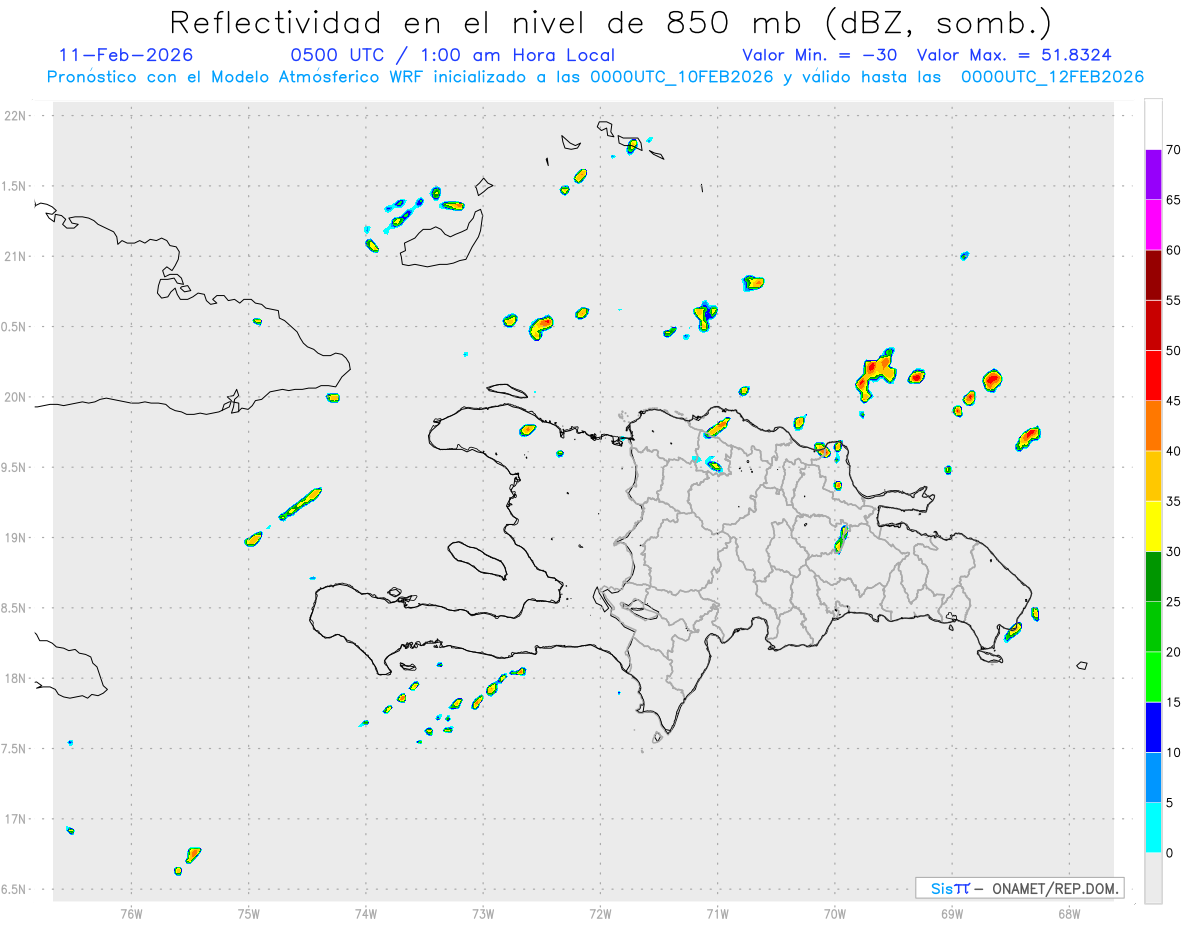Click the '22N' latitude label
This screenshot has height=927, width=1200.
(16, 115)
